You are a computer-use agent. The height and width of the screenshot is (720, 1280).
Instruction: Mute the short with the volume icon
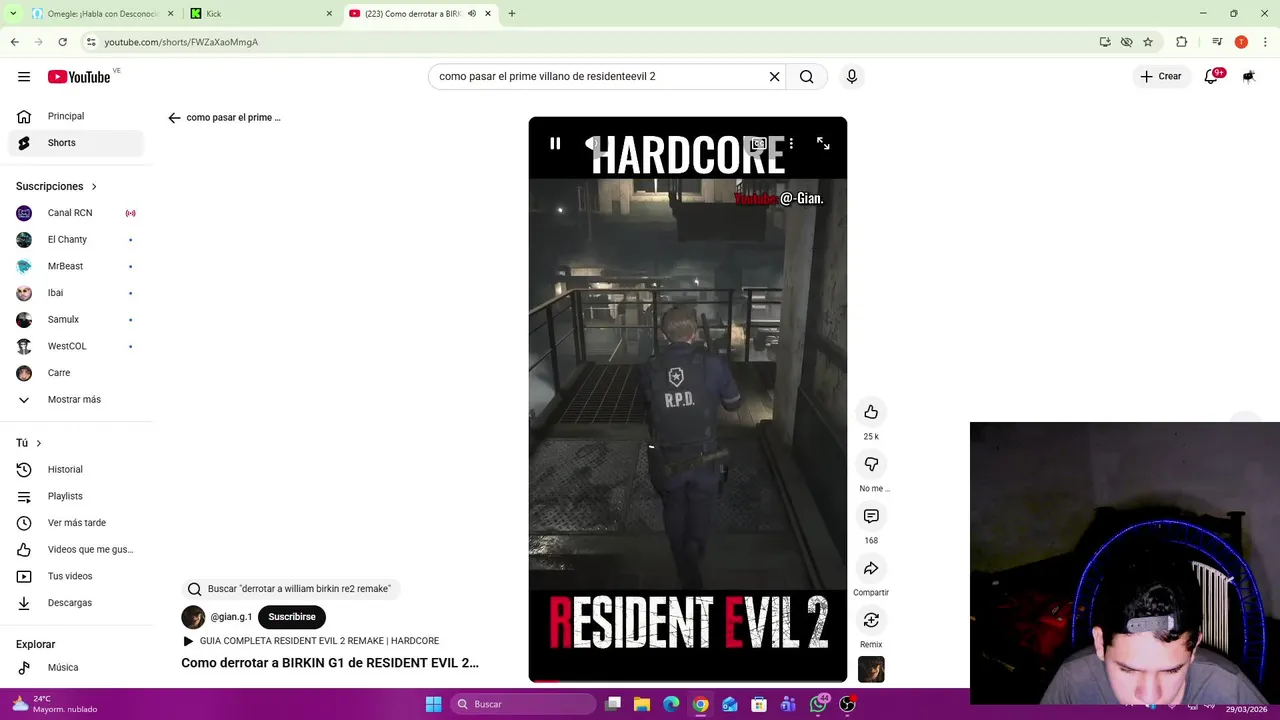[591, 144]
